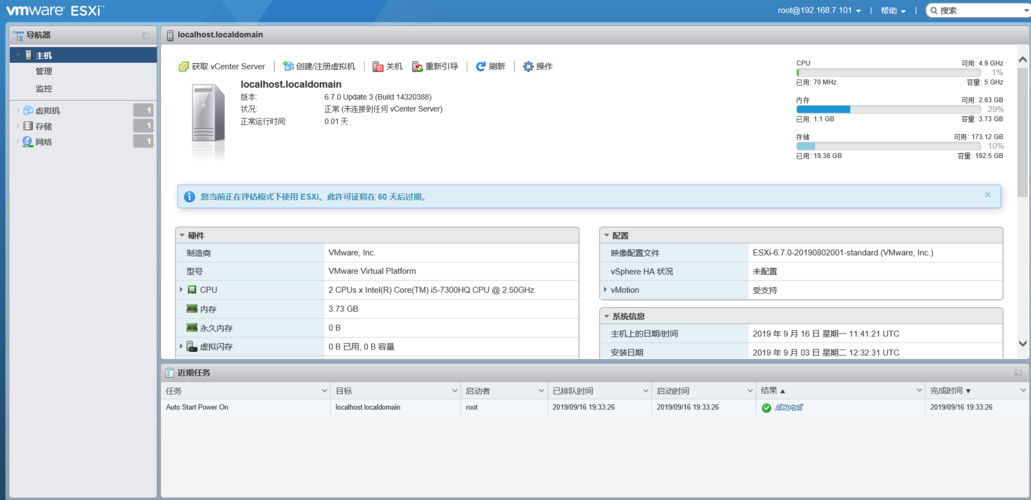Viewport: 1031px width, 500px height.
Task: Click the info icon in evaluation notice
Action: [x=189, y=196]
